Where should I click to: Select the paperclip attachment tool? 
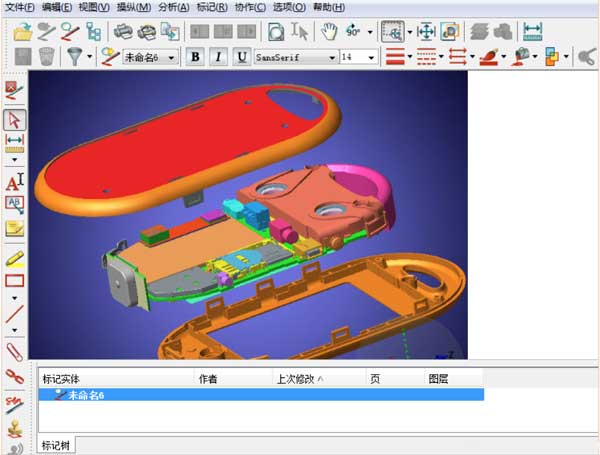[14, 352]
